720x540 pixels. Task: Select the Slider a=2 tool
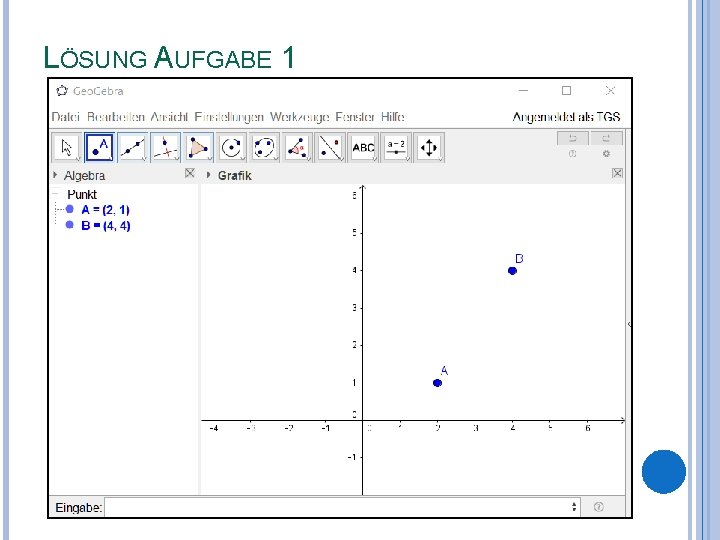pyautogui.click(x=396, y=147)
